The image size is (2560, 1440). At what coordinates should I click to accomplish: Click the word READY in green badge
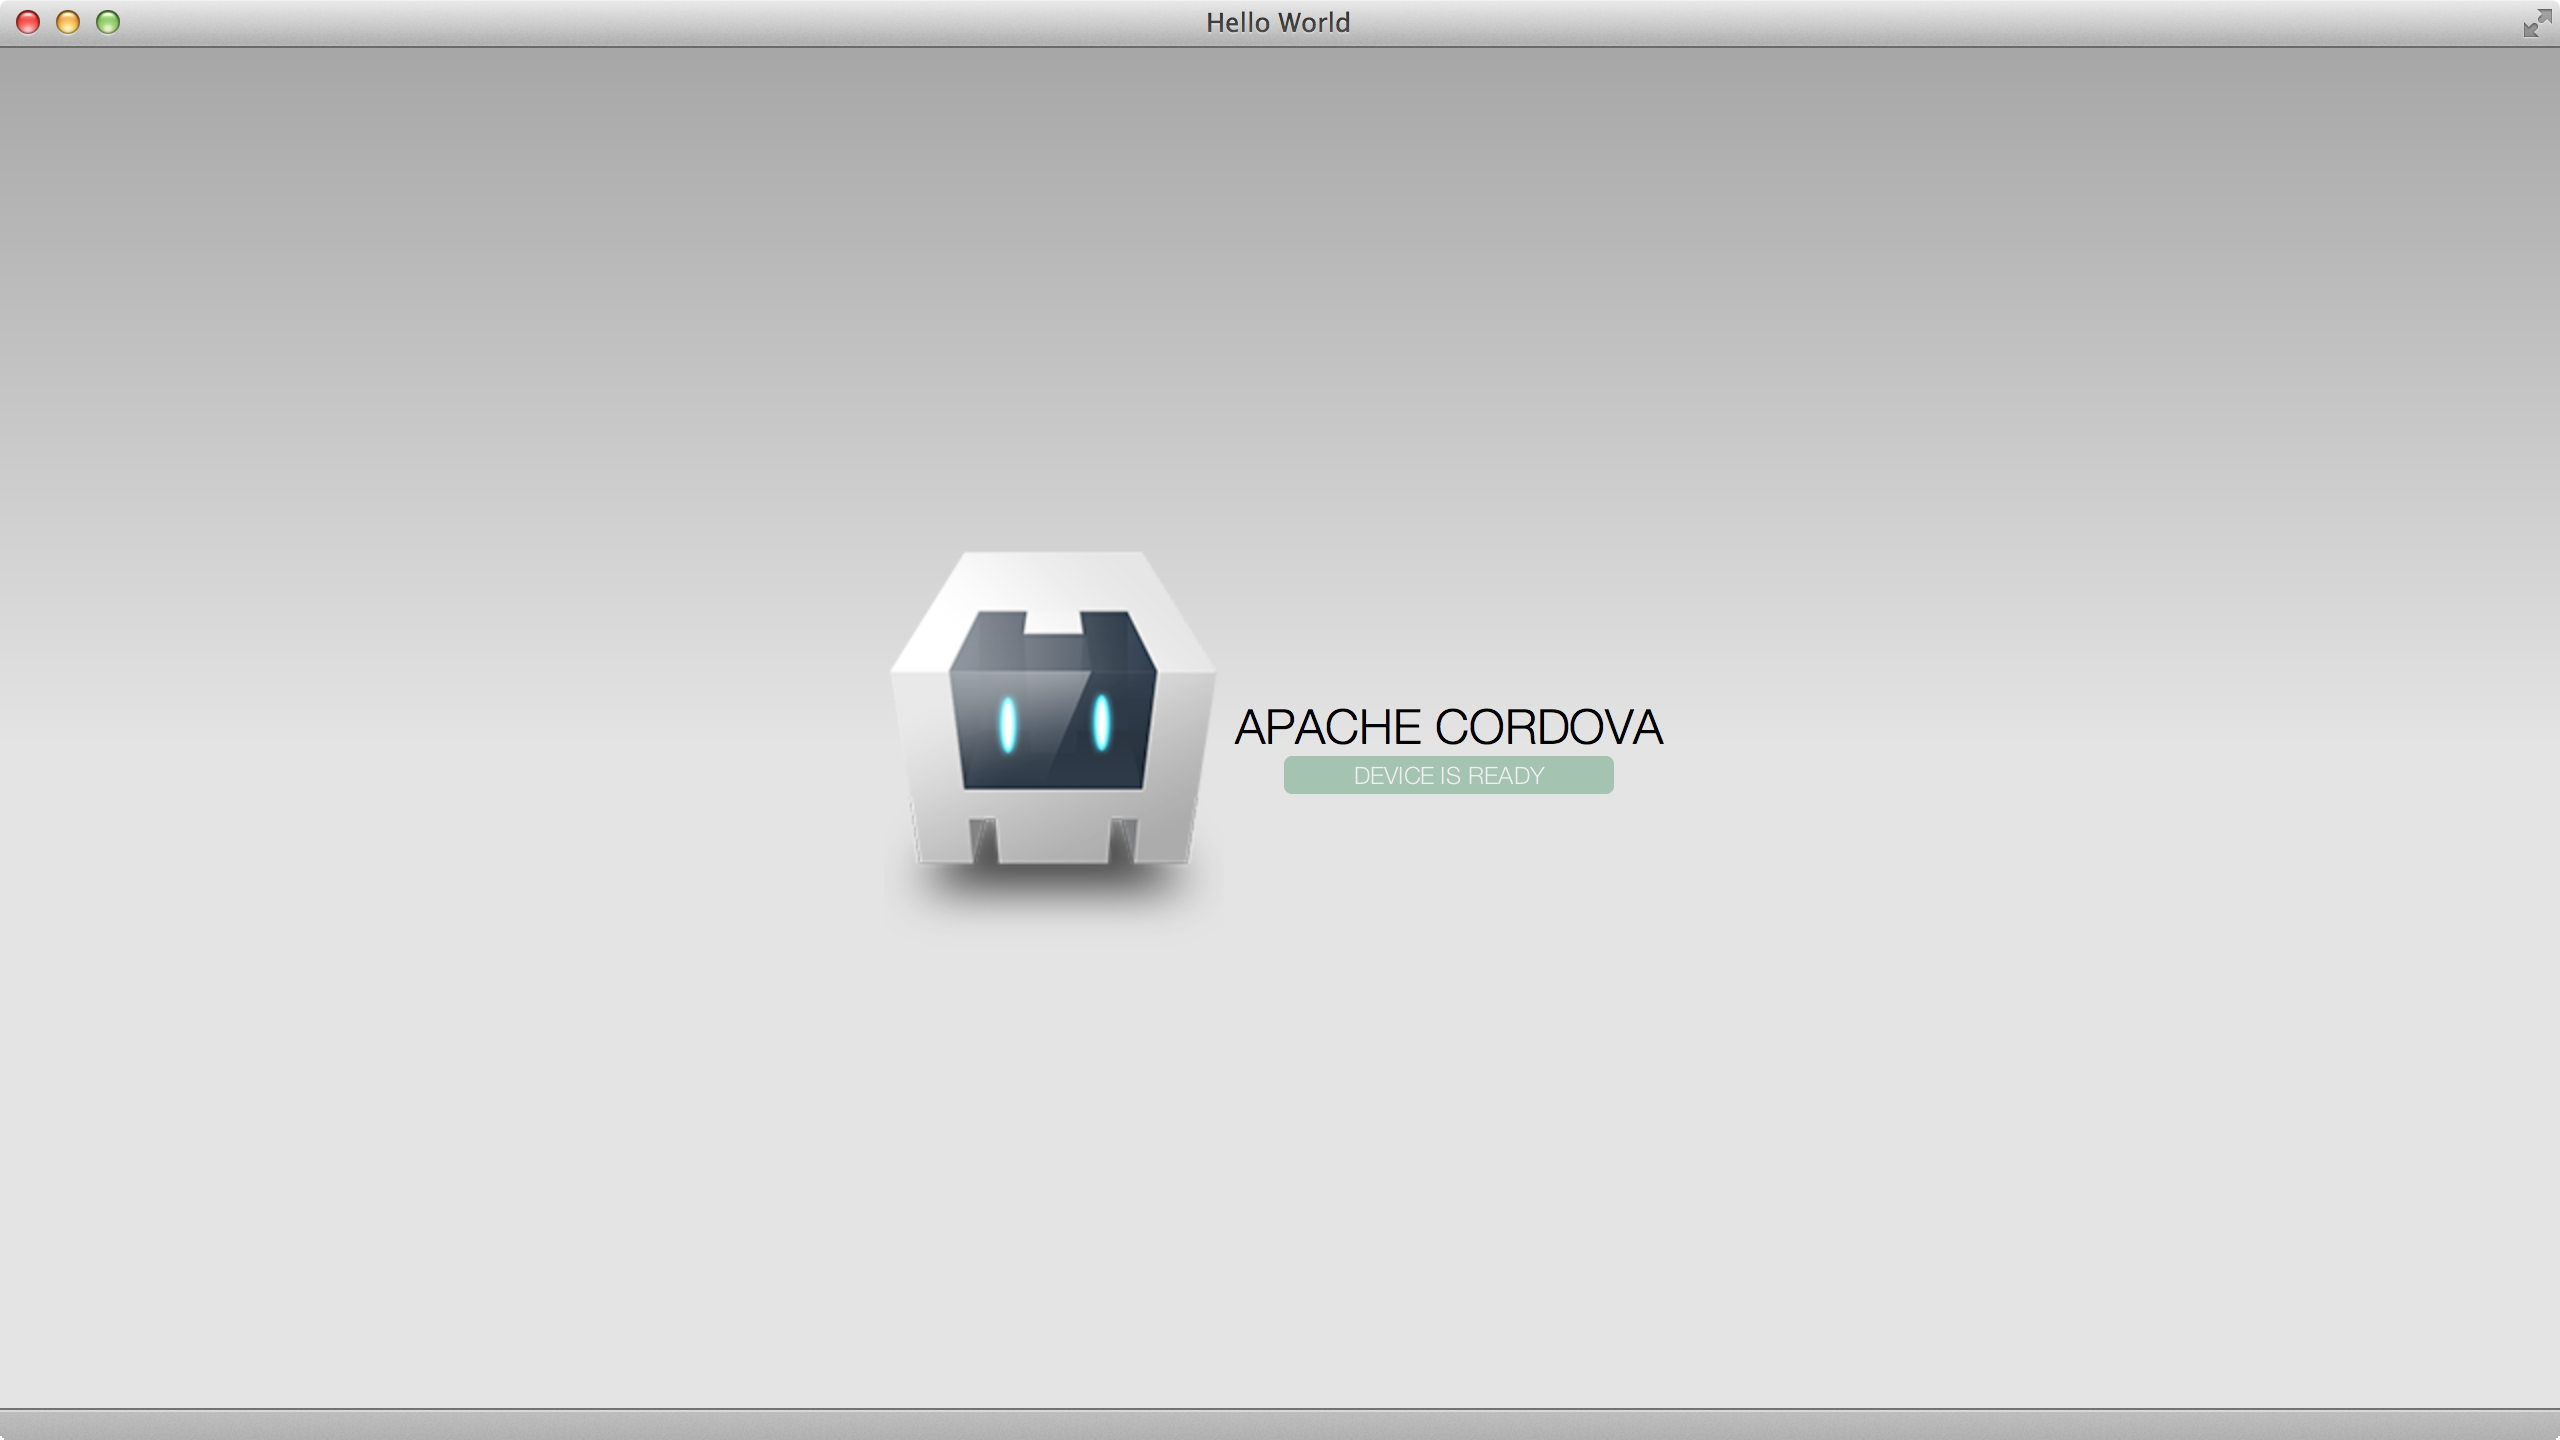point(1505,776)
